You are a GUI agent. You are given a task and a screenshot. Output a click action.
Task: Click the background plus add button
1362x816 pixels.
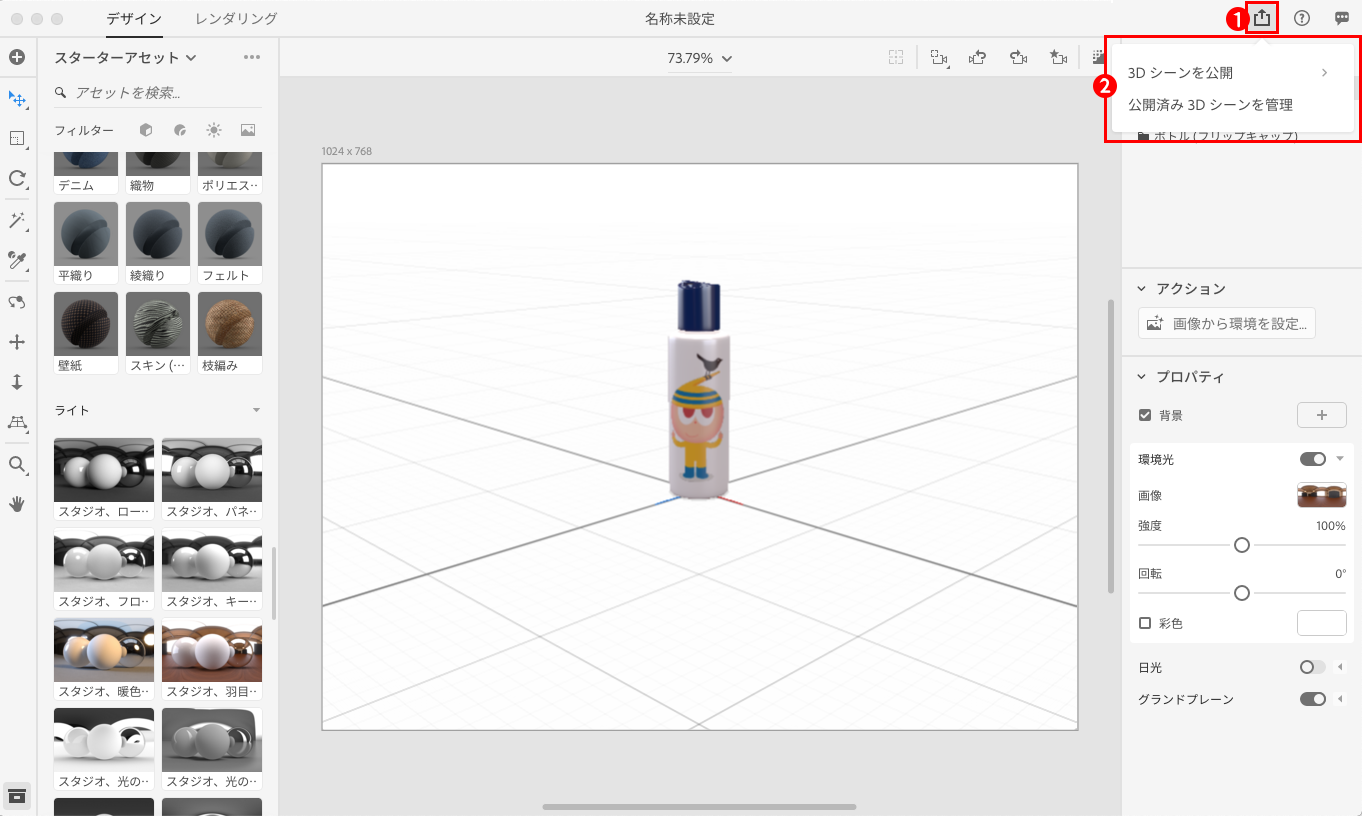pos(1322,415)
